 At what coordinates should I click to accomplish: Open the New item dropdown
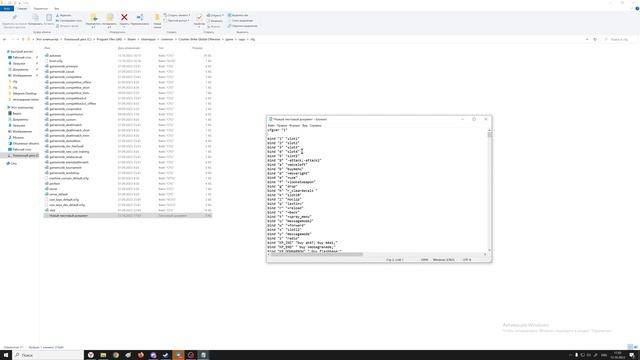177,15
